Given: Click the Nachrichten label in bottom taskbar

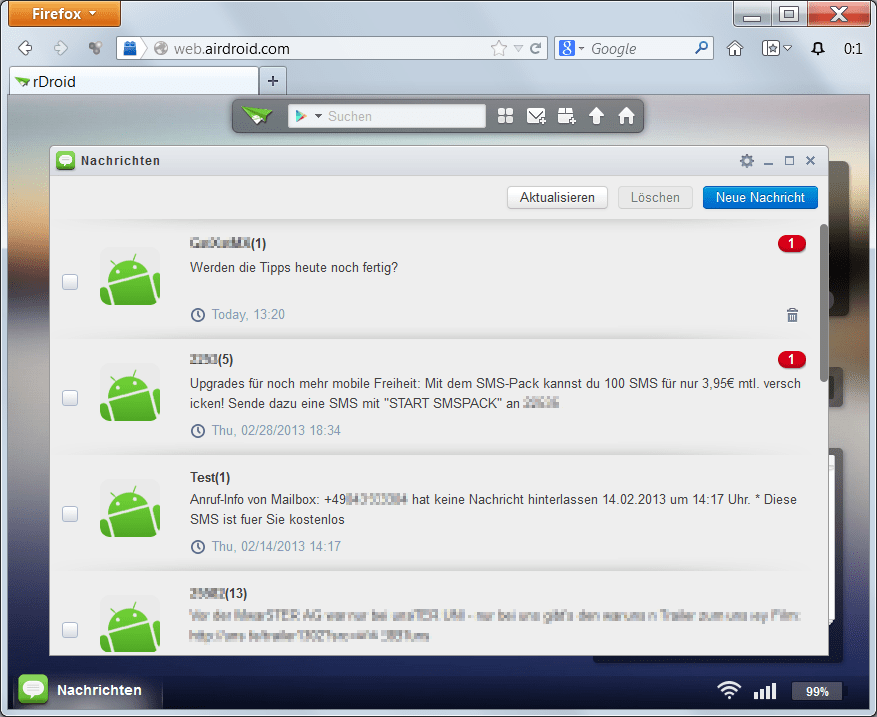Looking at the screenshot, I should tap(99, 690).
